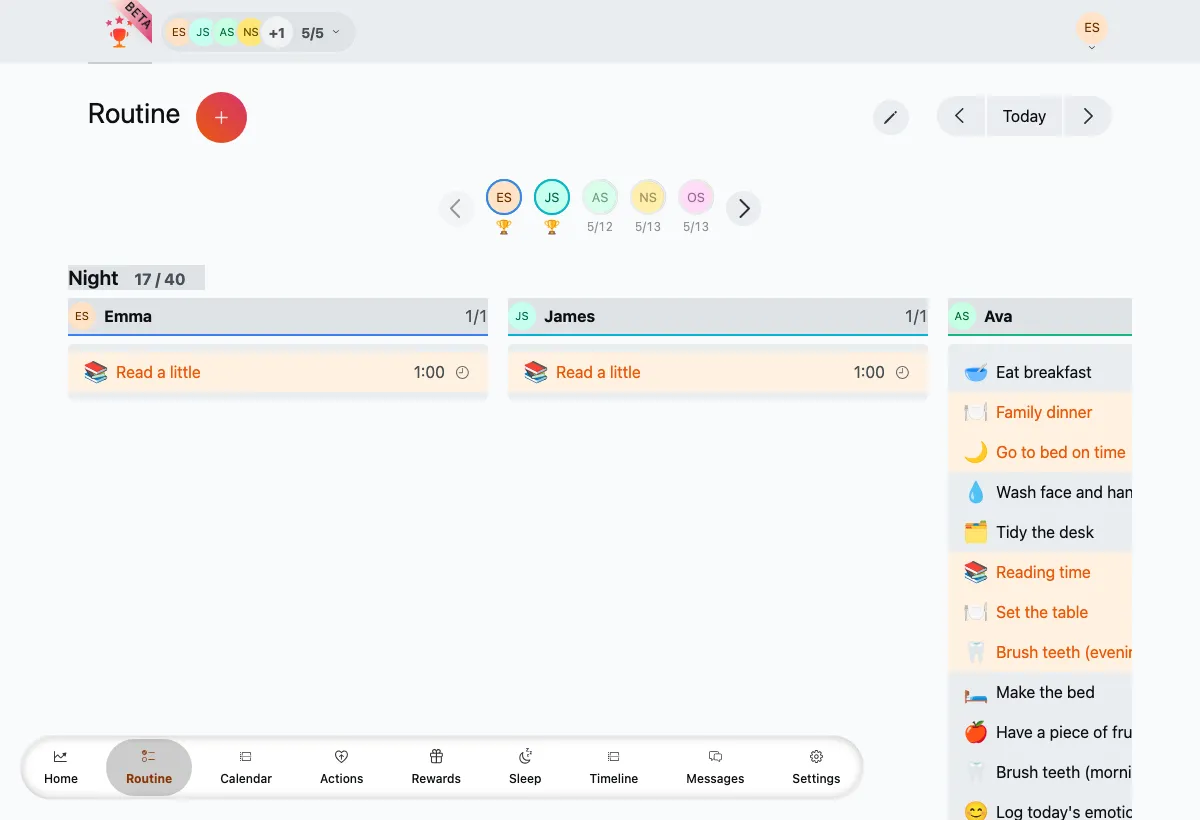Click the moon icon by Go to bed

[976, 452]
